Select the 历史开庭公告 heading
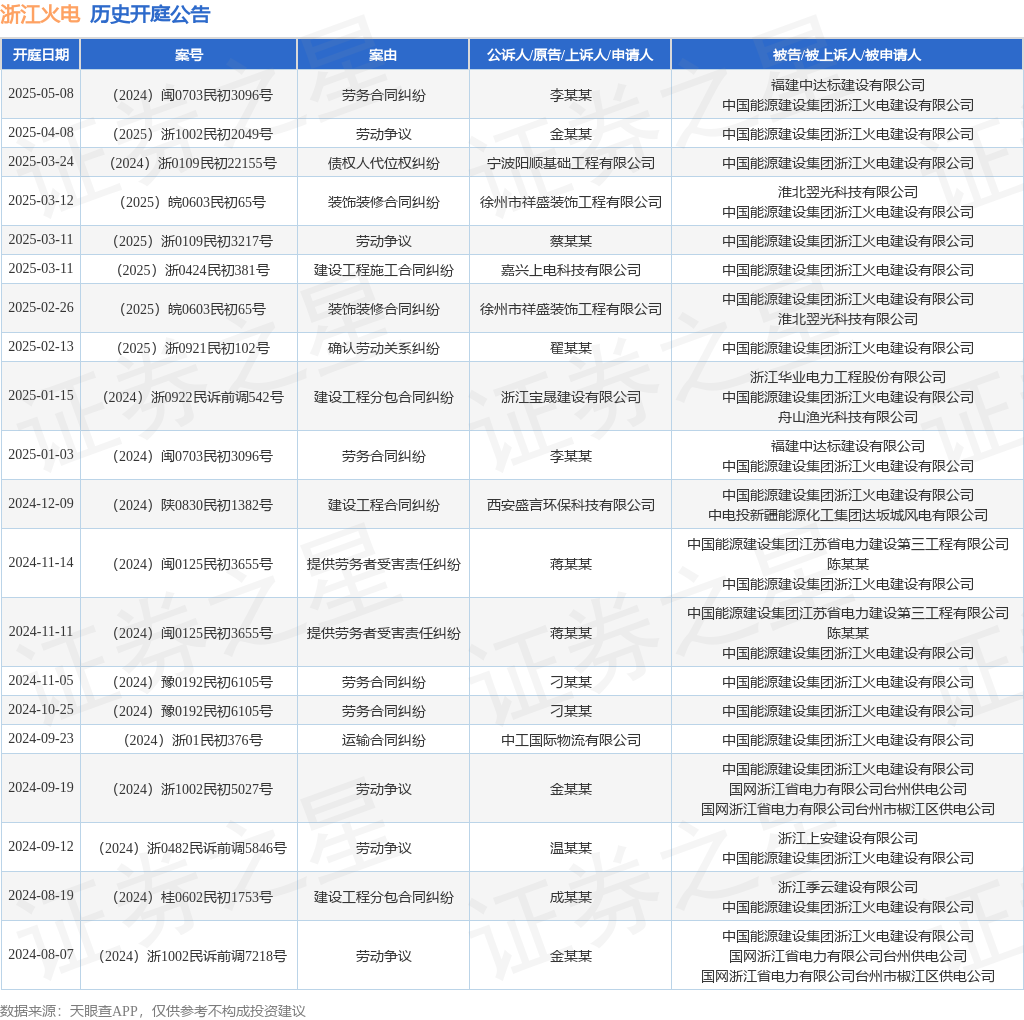This screenshot has width=1024, height=1020. [150, 14]
